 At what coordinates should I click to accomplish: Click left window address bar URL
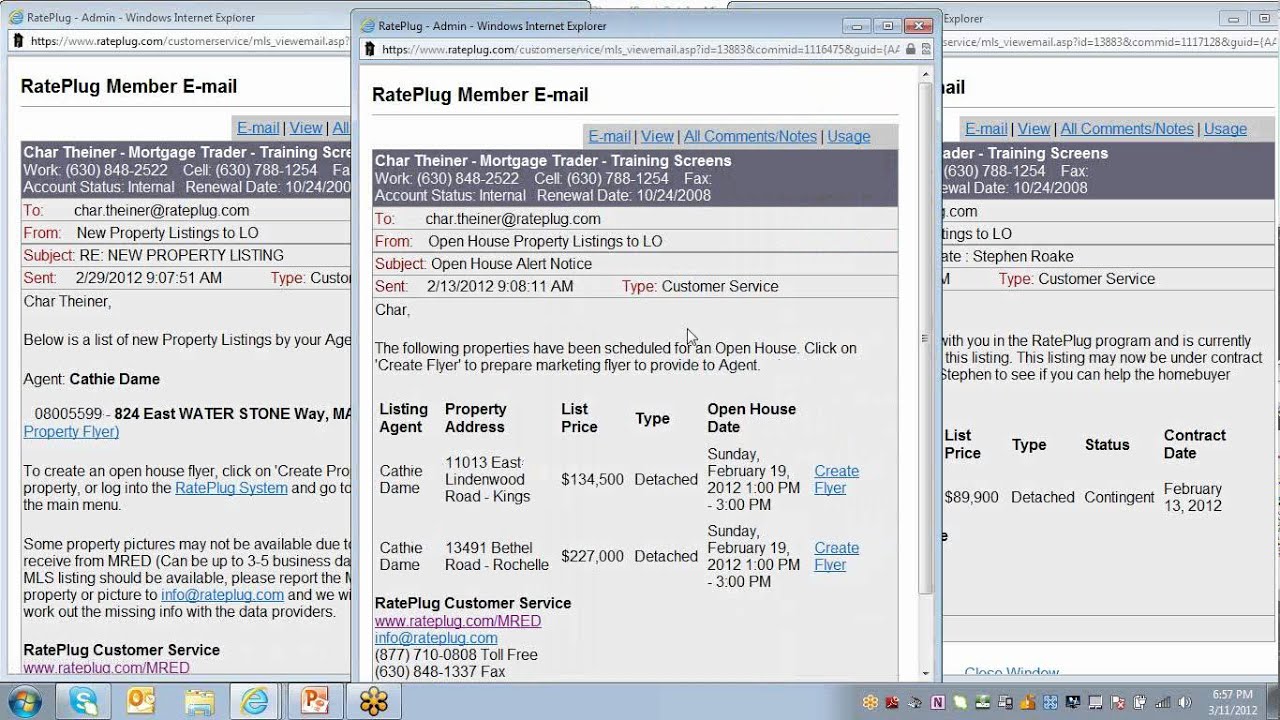pos(189,41)
